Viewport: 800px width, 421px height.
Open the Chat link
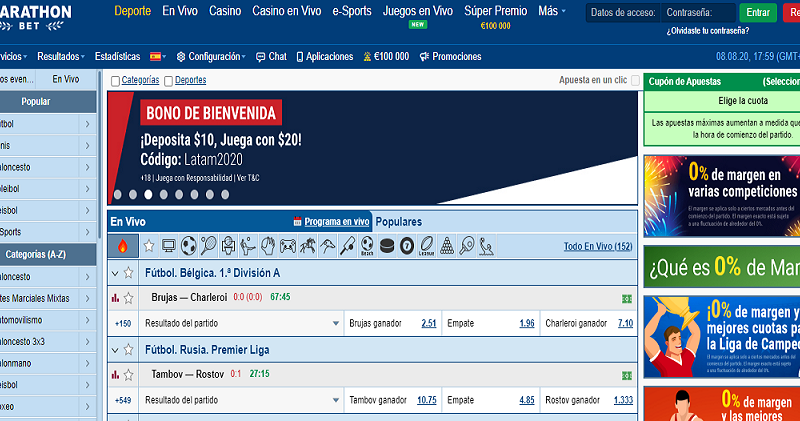(271, 57)
